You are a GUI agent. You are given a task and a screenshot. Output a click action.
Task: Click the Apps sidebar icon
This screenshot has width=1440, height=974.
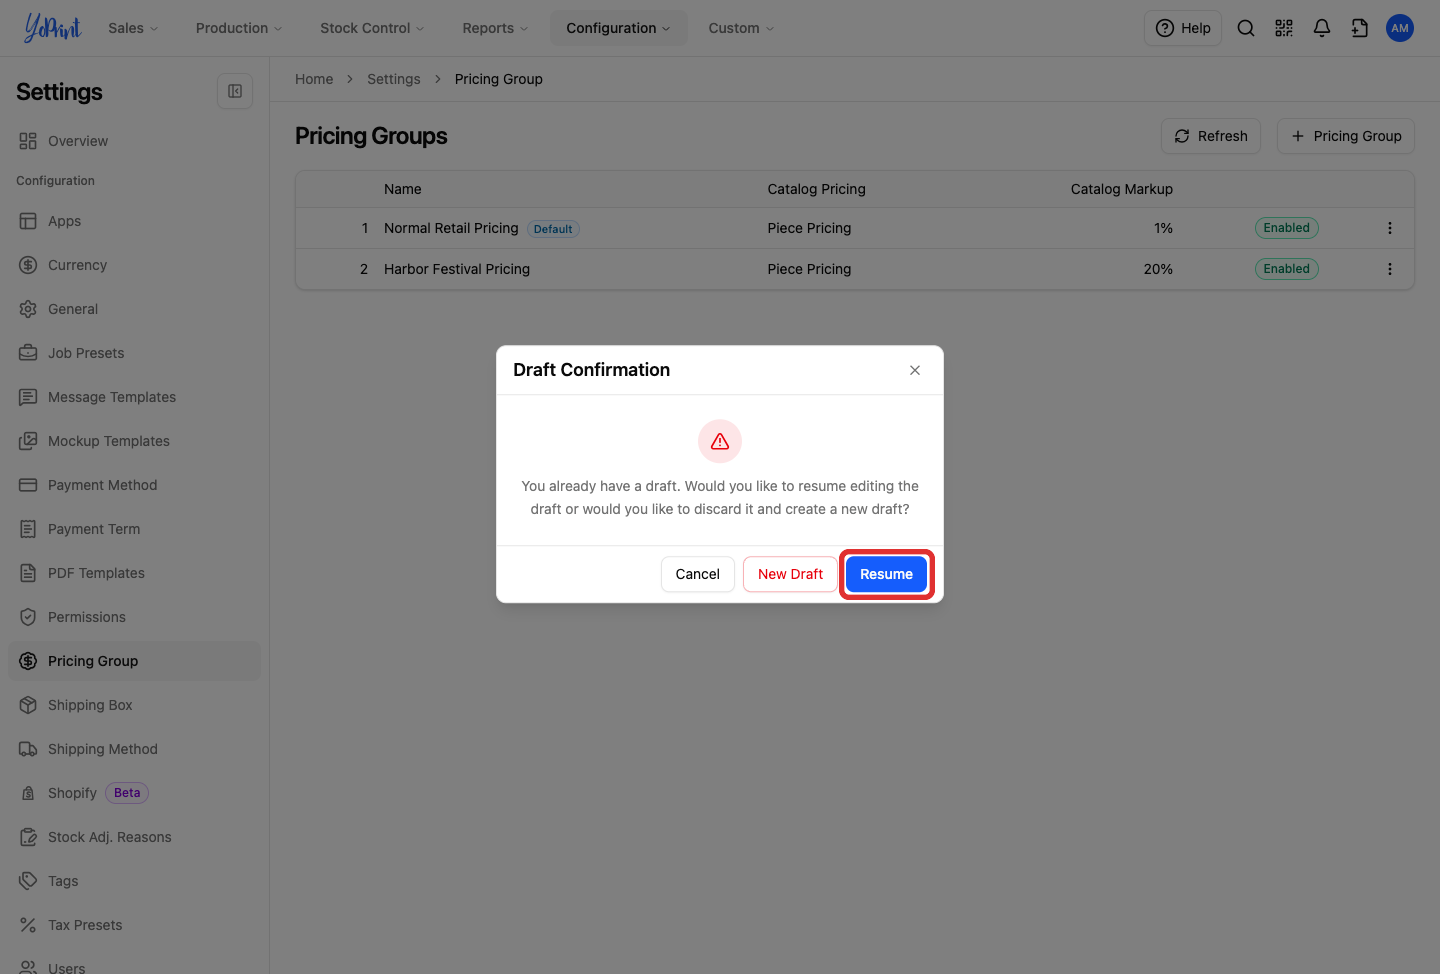point(28,221)
